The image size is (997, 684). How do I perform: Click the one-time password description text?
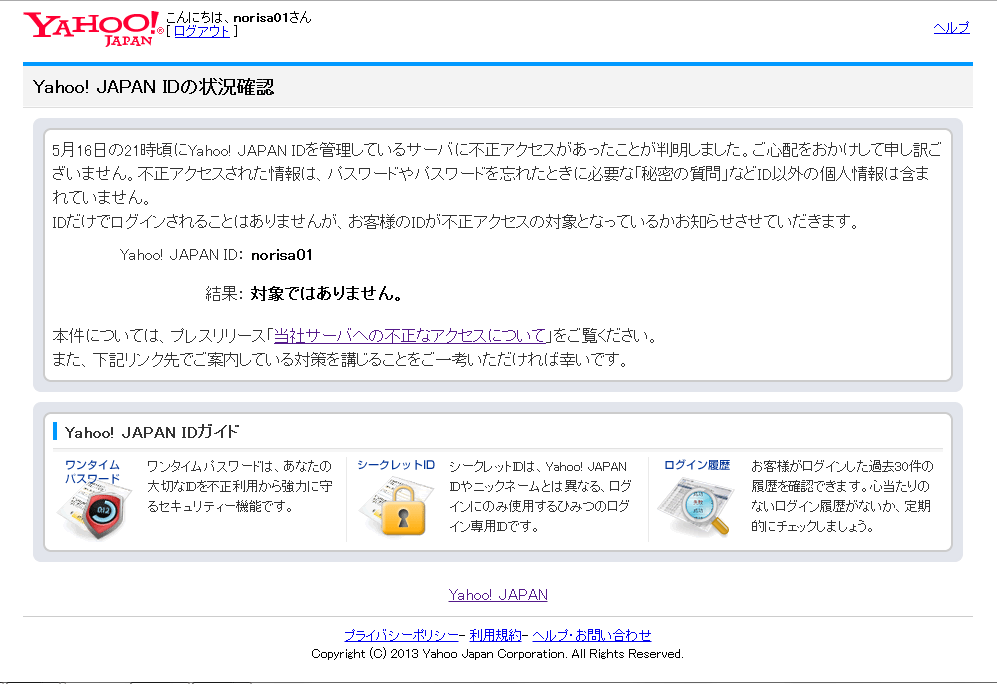pyautogui.click(x=240, y=486)
